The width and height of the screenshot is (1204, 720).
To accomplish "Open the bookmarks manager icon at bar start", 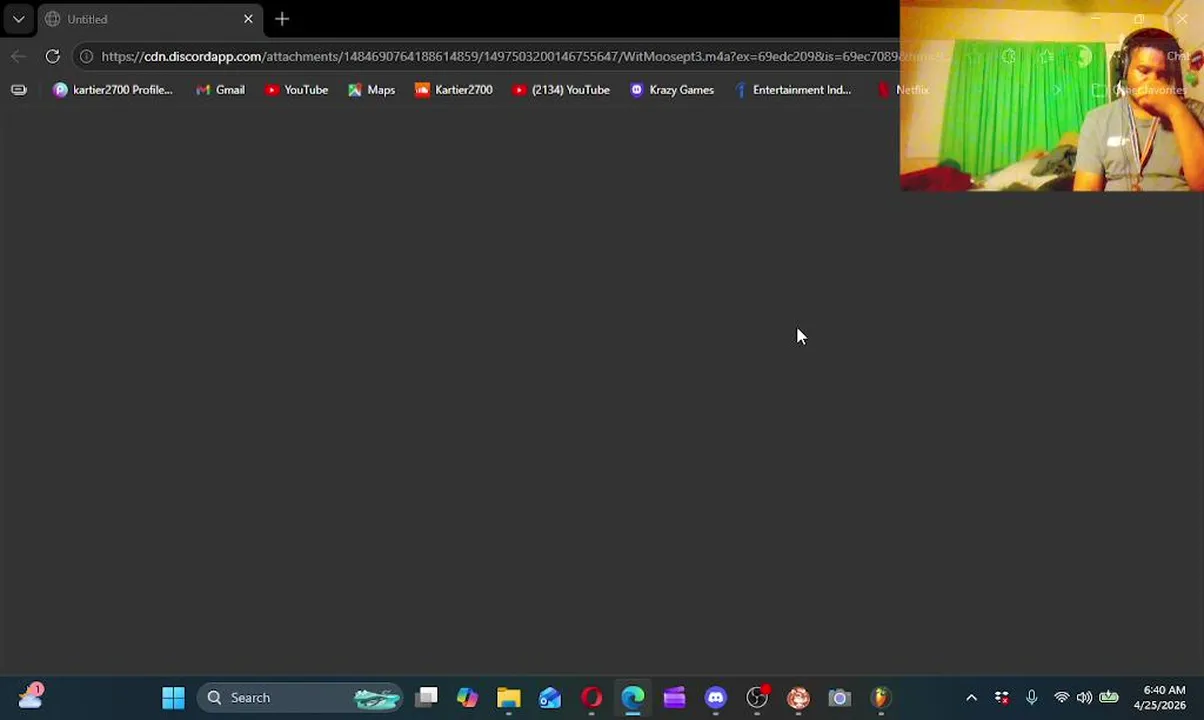I will click(19, 90).
